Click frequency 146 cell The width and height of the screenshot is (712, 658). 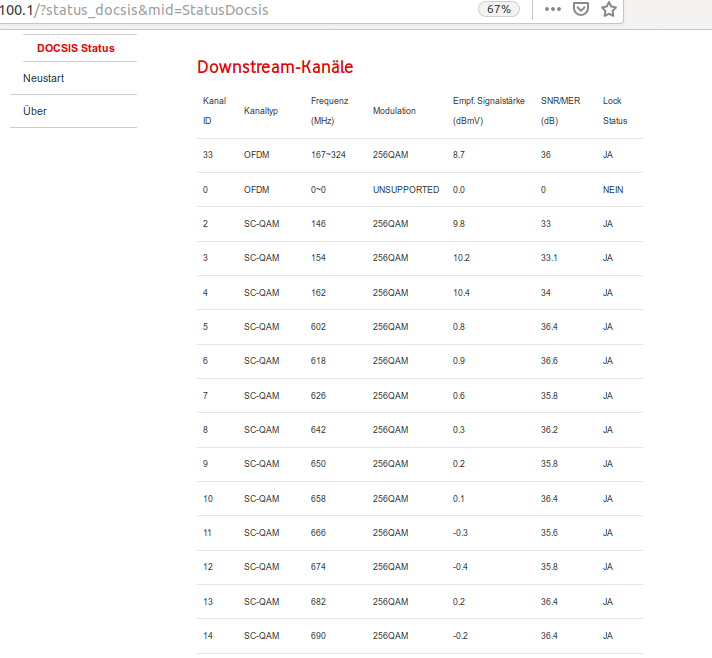coord(318,224)
